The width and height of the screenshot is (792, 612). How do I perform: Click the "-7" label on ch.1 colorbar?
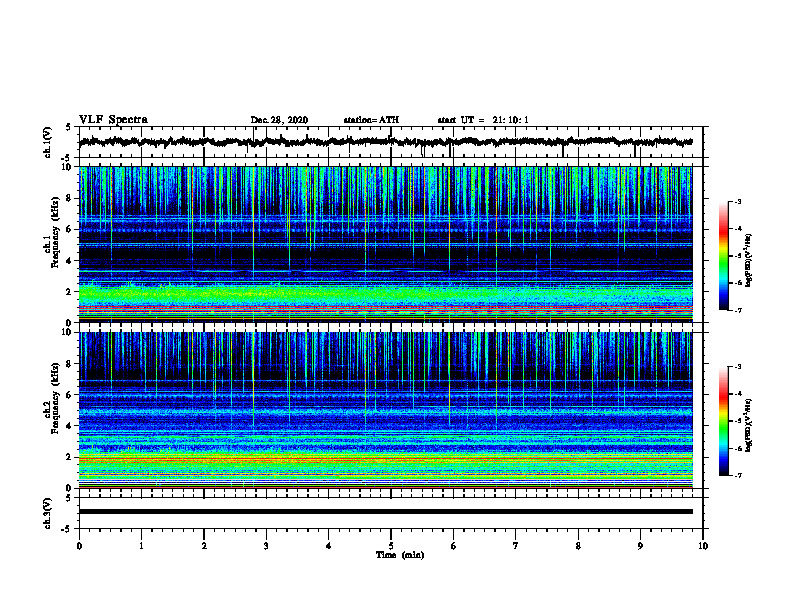click(738, 310)
